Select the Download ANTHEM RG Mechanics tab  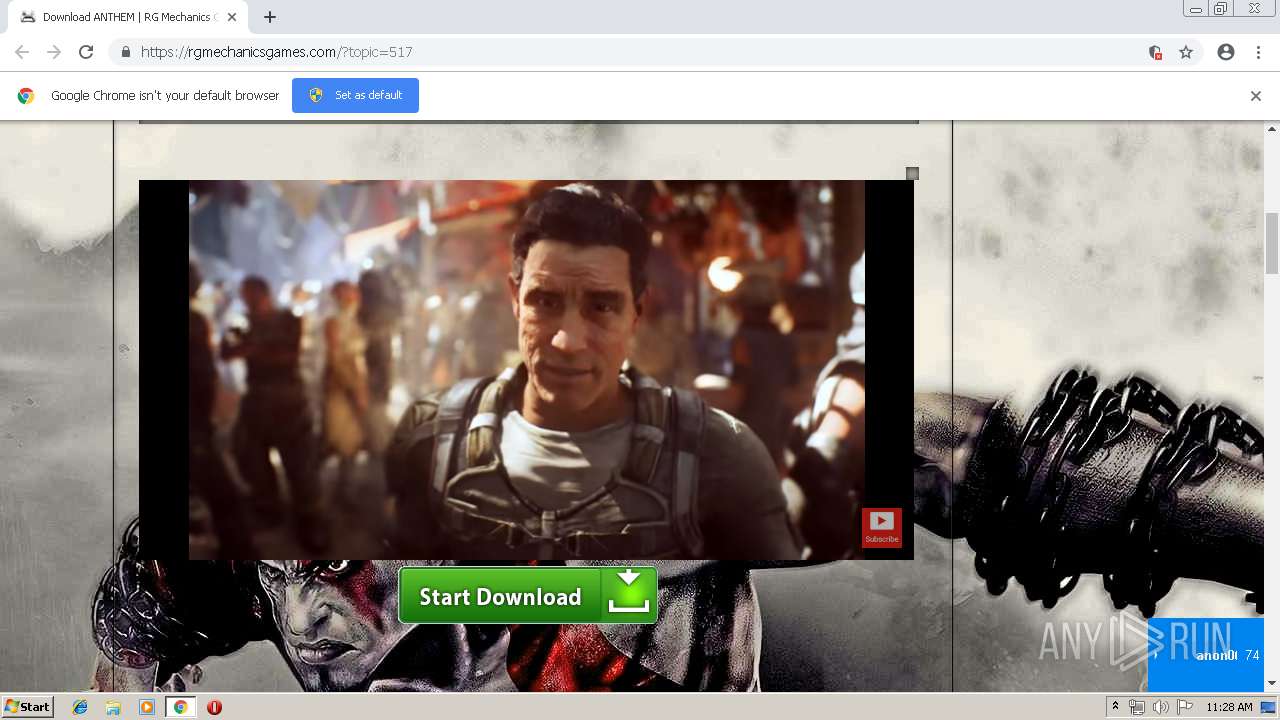(127, 17)
